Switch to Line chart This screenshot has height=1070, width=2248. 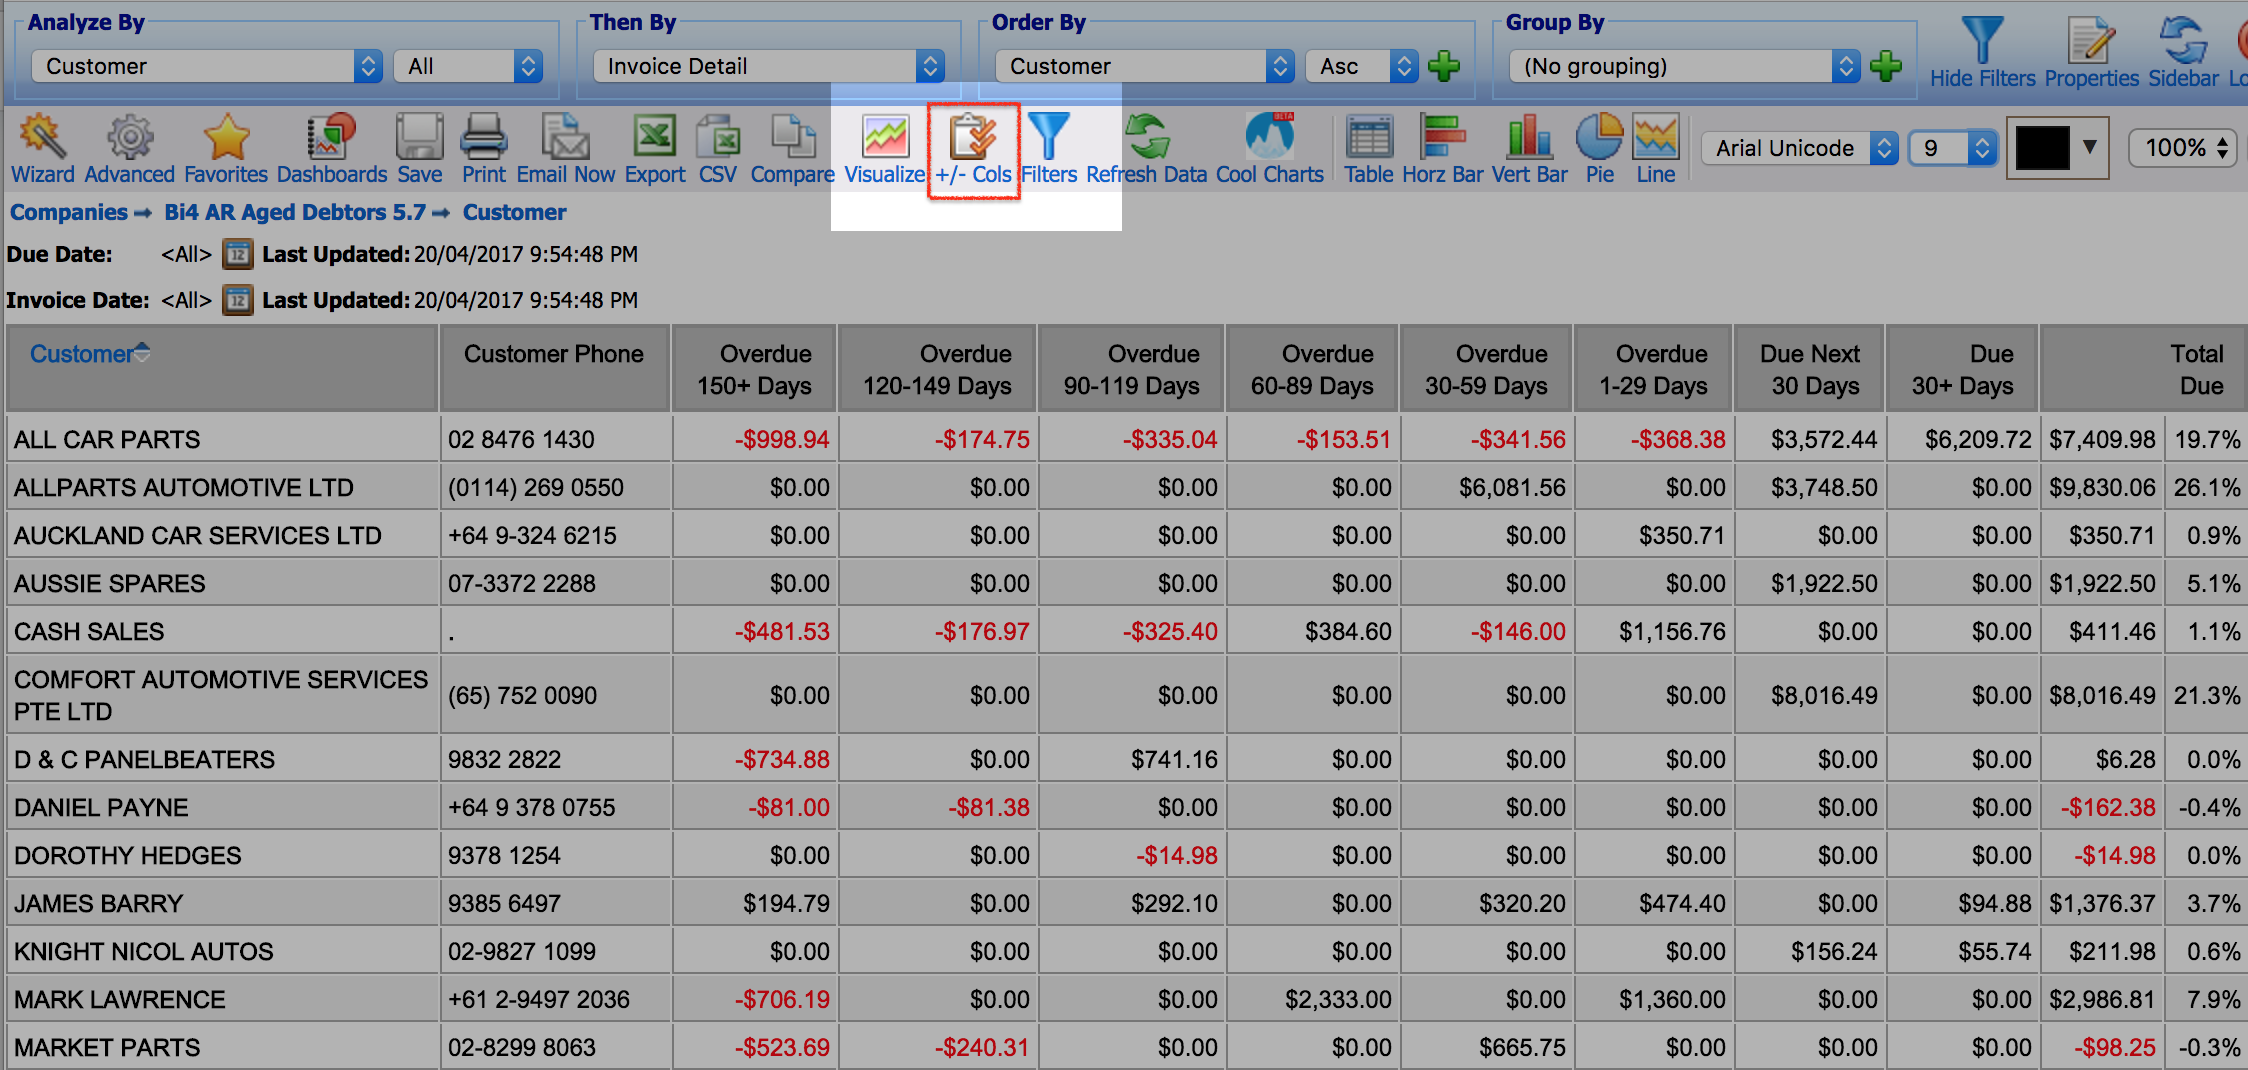tap(1656, 150)
